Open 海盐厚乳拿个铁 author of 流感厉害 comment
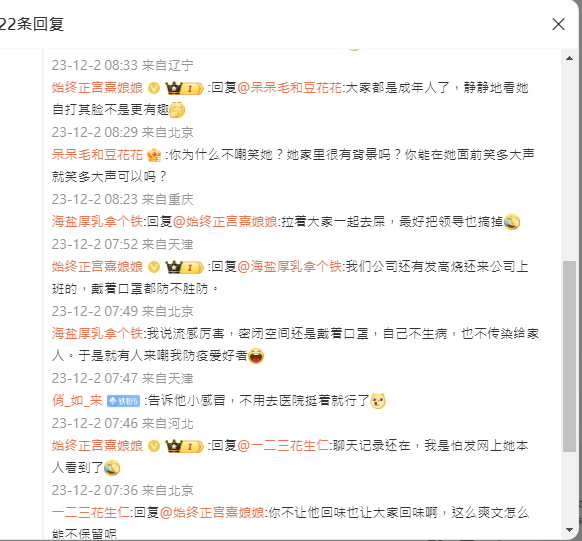Screen dimensions: 582x541 [97, 334]
